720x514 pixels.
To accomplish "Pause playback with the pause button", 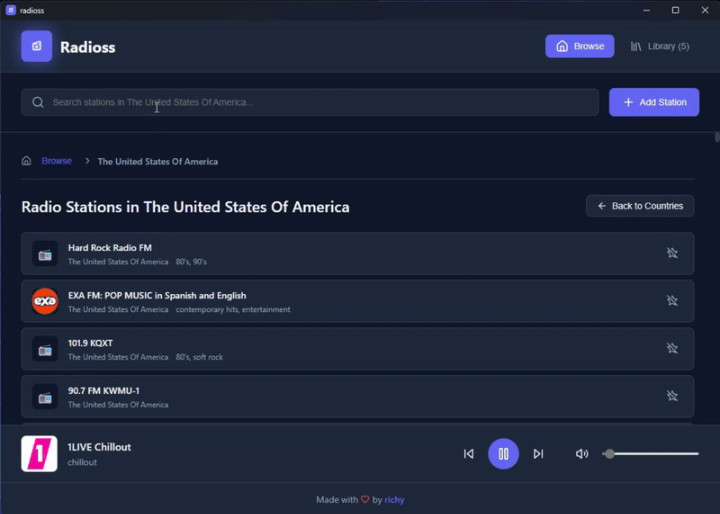I will pos(503,454).
